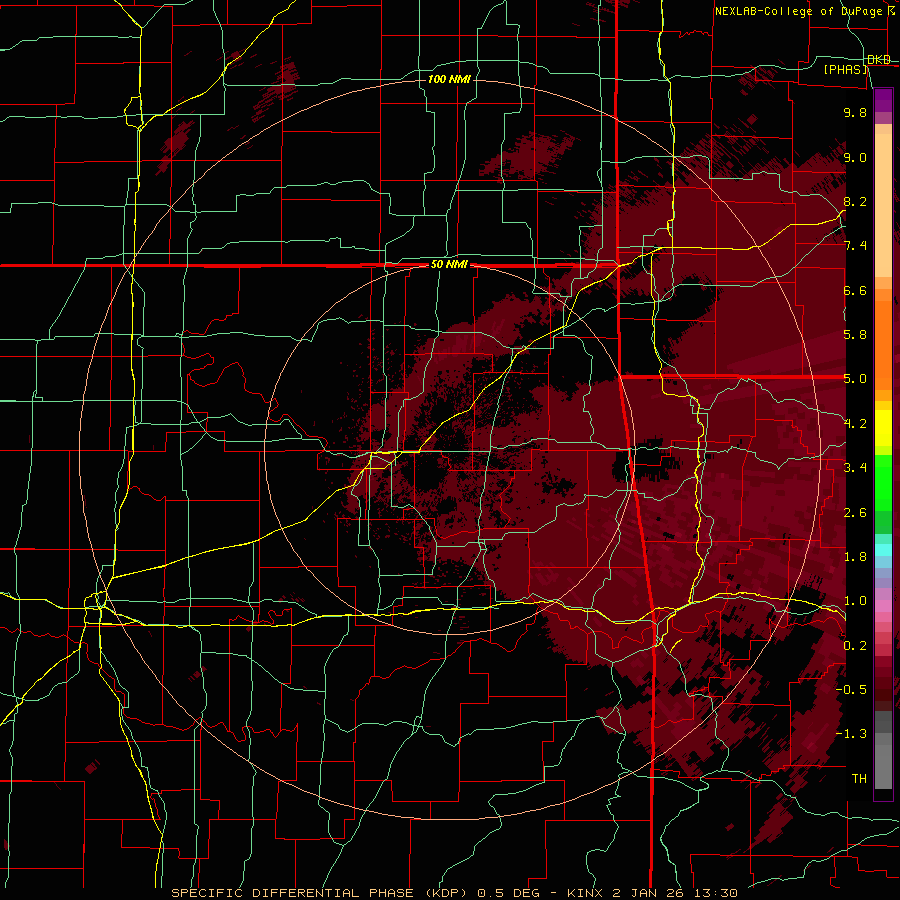Click the 3.4 scale value
This screenshot has height=900, width=900.
855,468
